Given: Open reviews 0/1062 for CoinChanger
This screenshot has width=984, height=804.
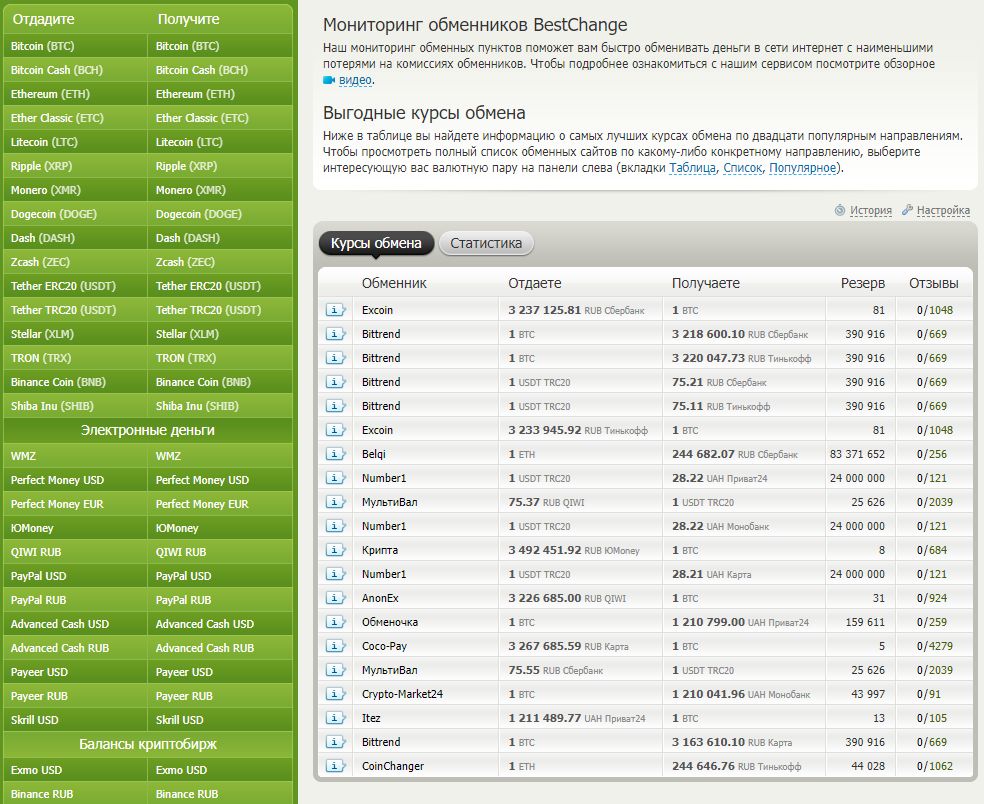Looking at the screenshot, I should (934, 766).
